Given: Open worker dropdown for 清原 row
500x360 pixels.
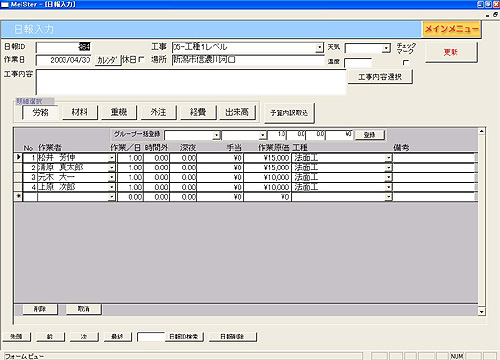Looking at the screenshot, I should coord(112,168).
